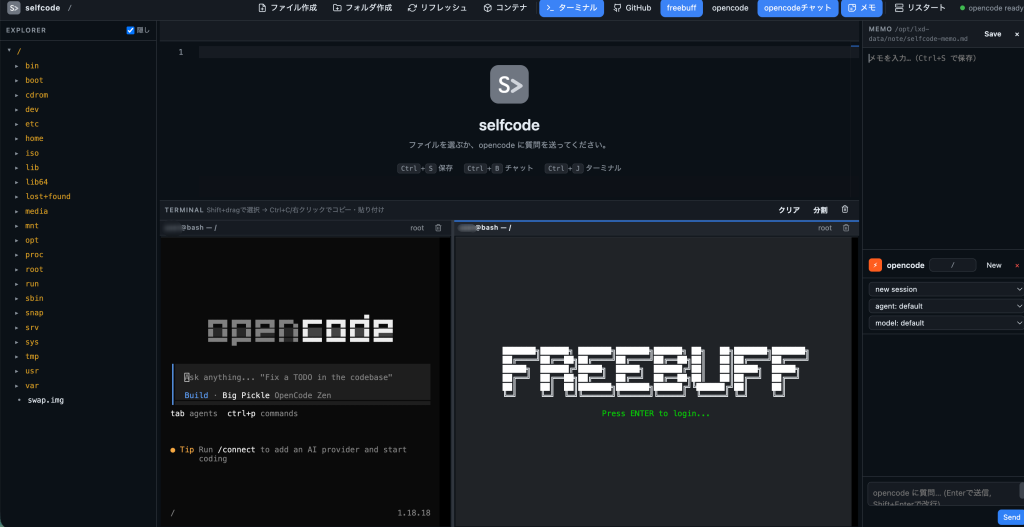This screenshot has width=1024, height=527.
Task: Open the コンテナ container menu
Action: click(505, 8)
